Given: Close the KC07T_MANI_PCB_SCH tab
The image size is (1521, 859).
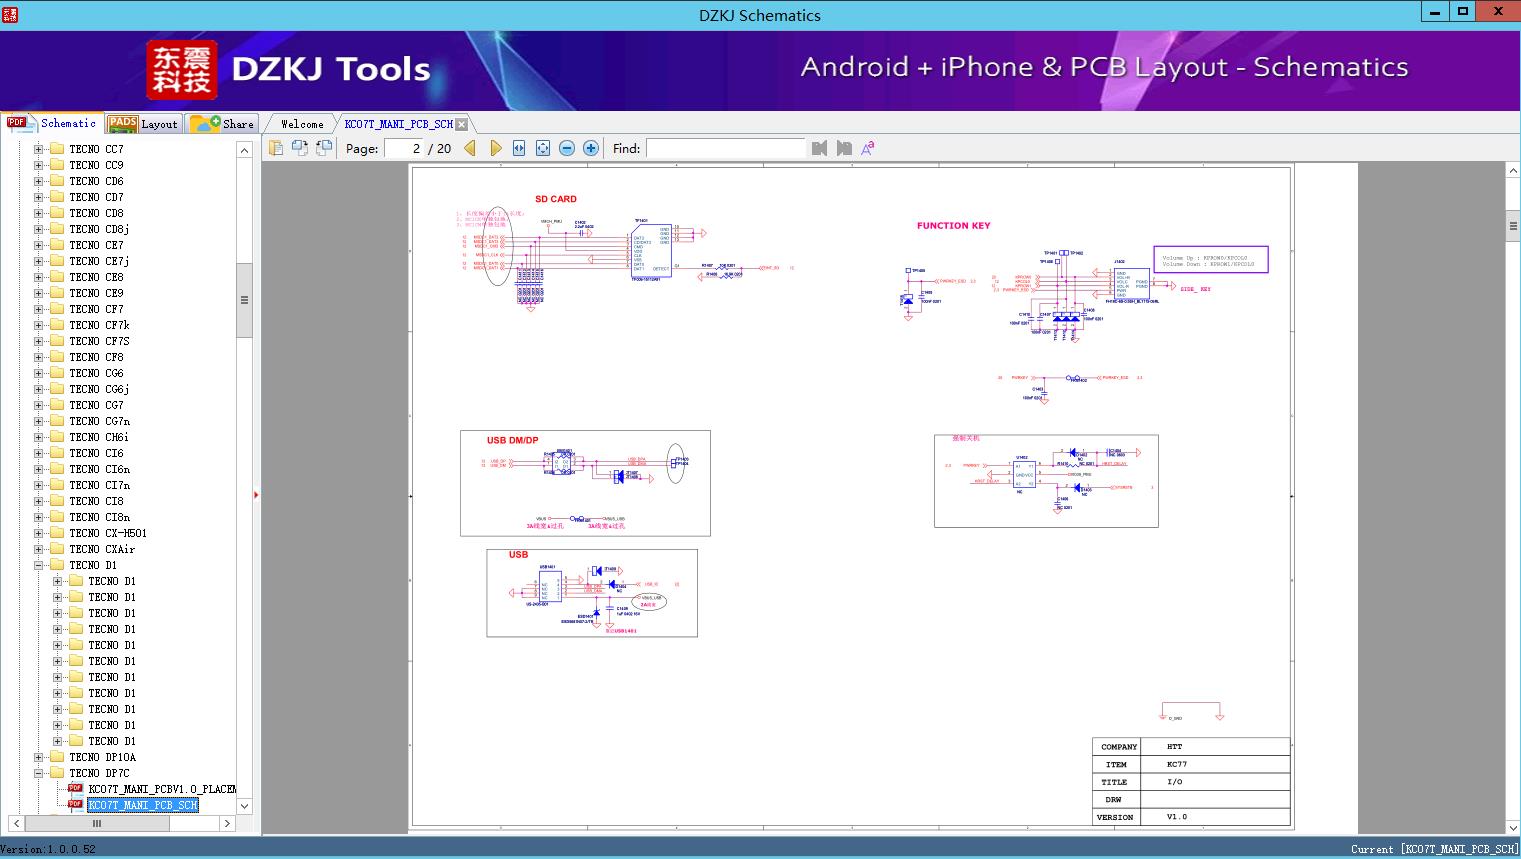Looking at the screenshot, I should pos(462,124).
